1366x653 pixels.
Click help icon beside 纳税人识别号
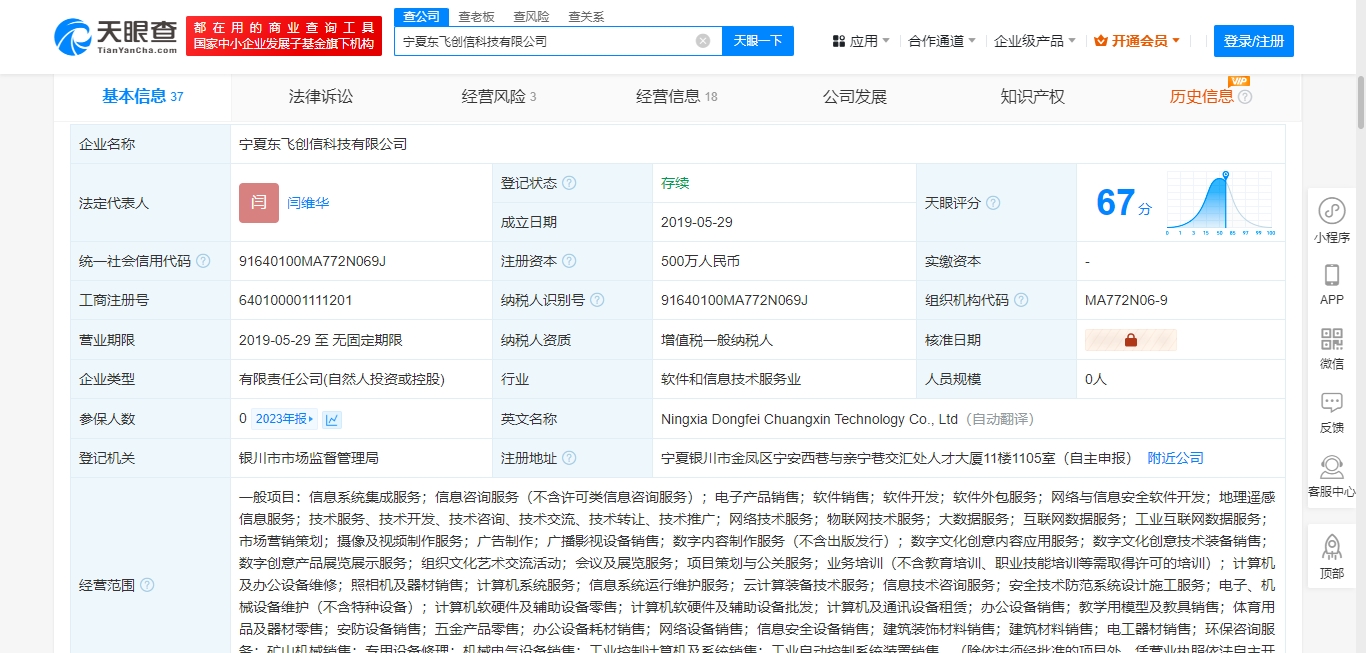597,300
